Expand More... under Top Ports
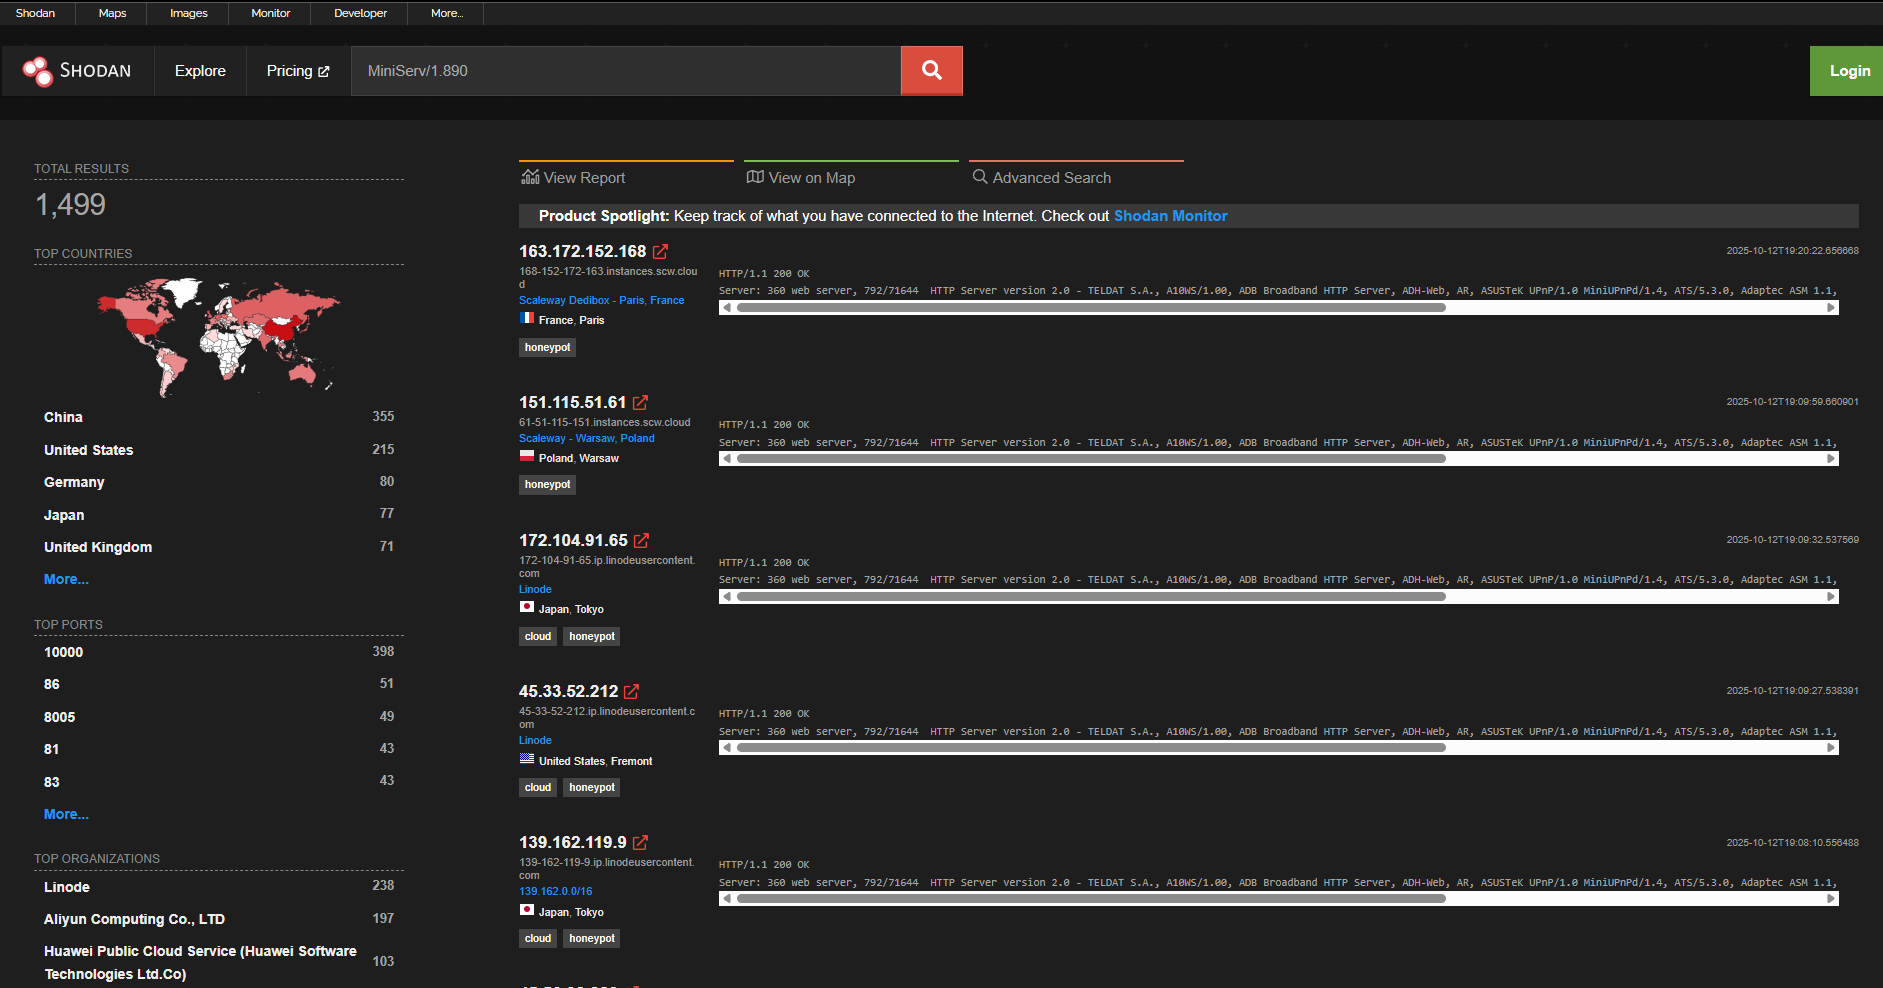1883x988 pixels. [66, 815]
